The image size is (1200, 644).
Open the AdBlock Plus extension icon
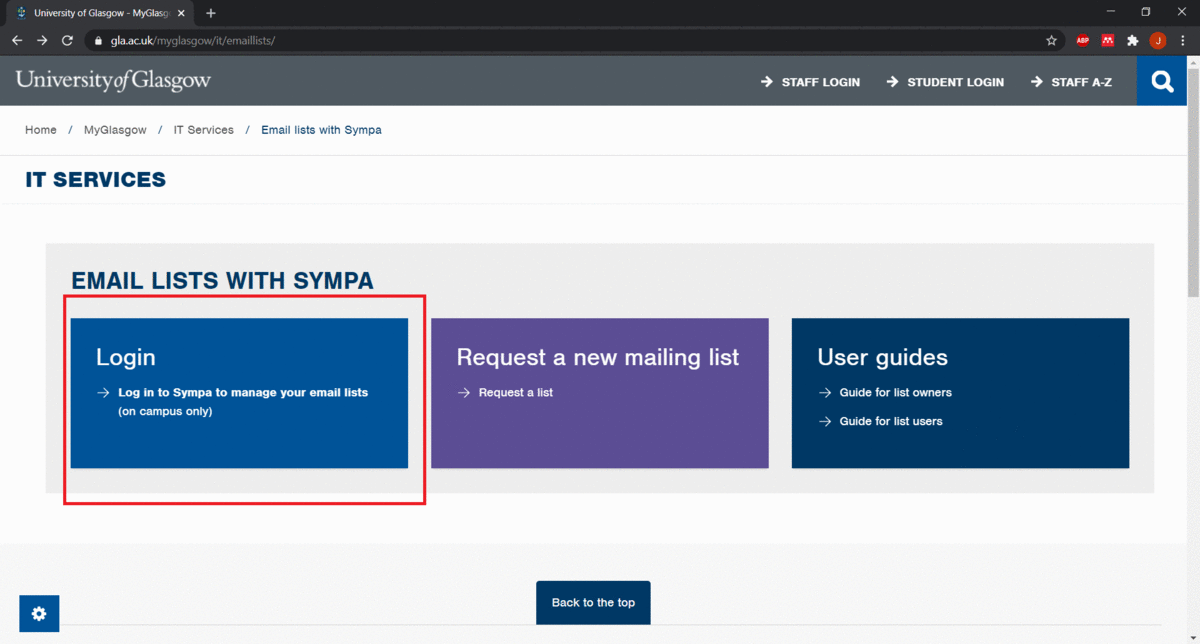click(1082, 41)
